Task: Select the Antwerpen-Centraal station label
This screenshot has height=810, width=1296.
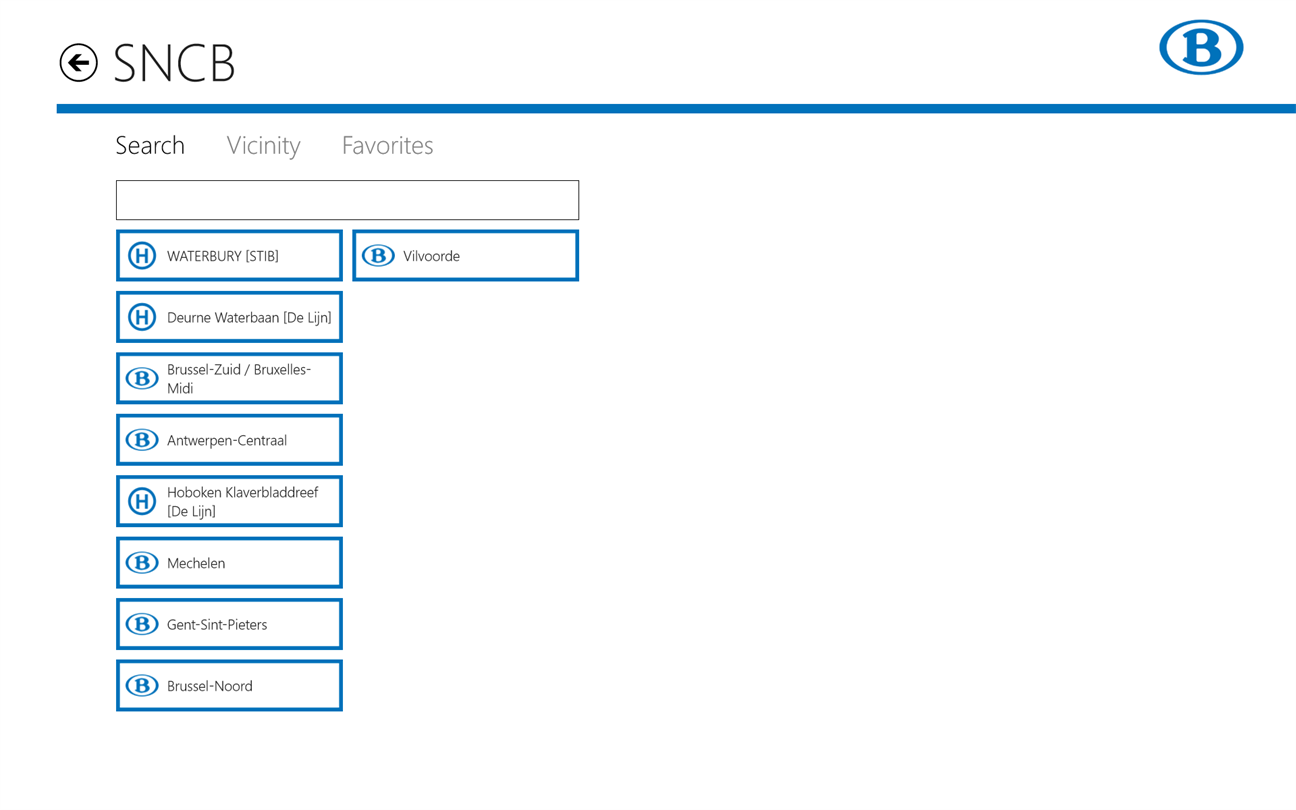Action: click(x=227, y=440)
